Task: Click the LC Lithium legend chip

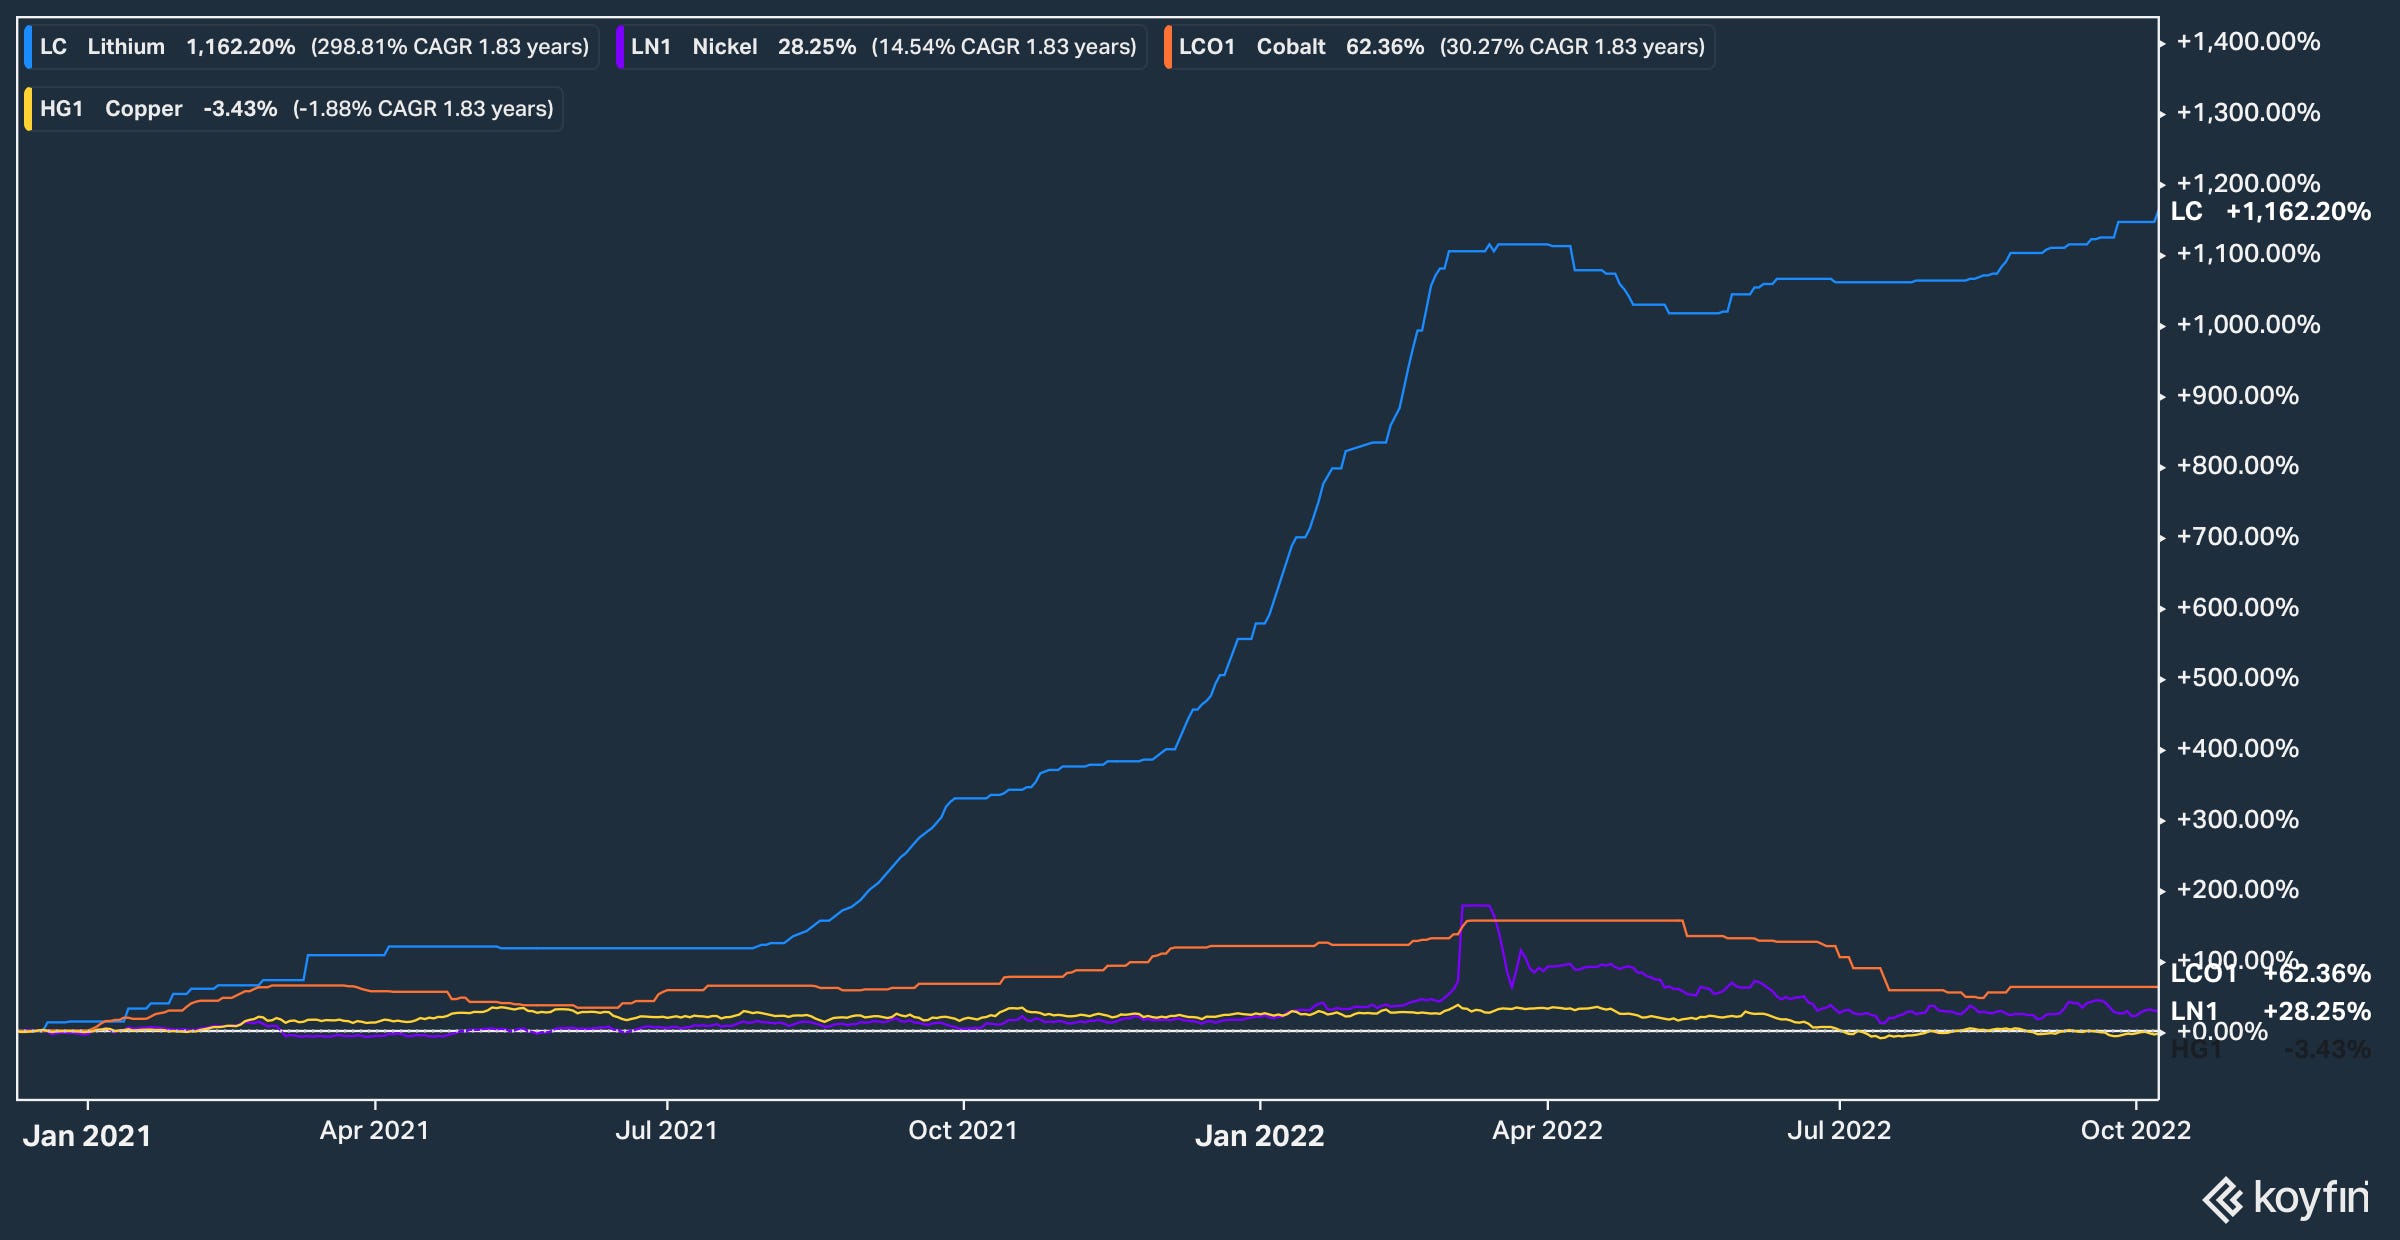Action: click(311, 47)
